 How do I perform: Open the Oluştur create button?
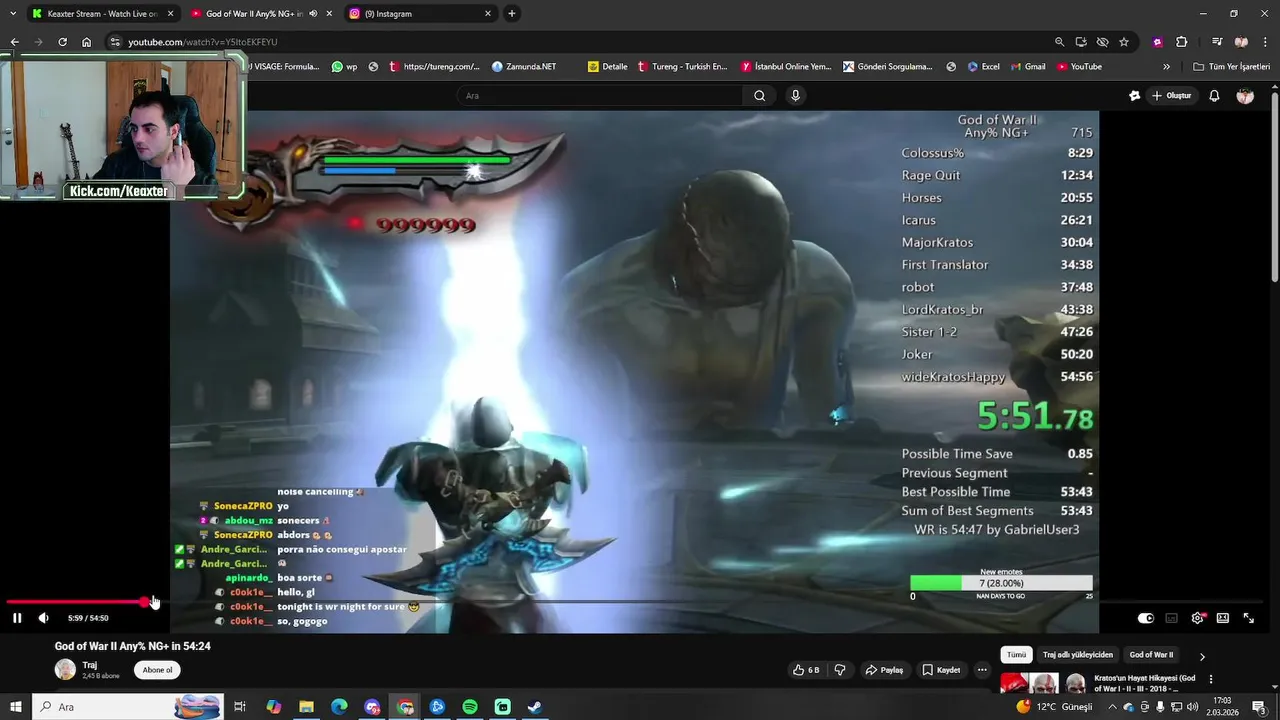(1171, 95)
